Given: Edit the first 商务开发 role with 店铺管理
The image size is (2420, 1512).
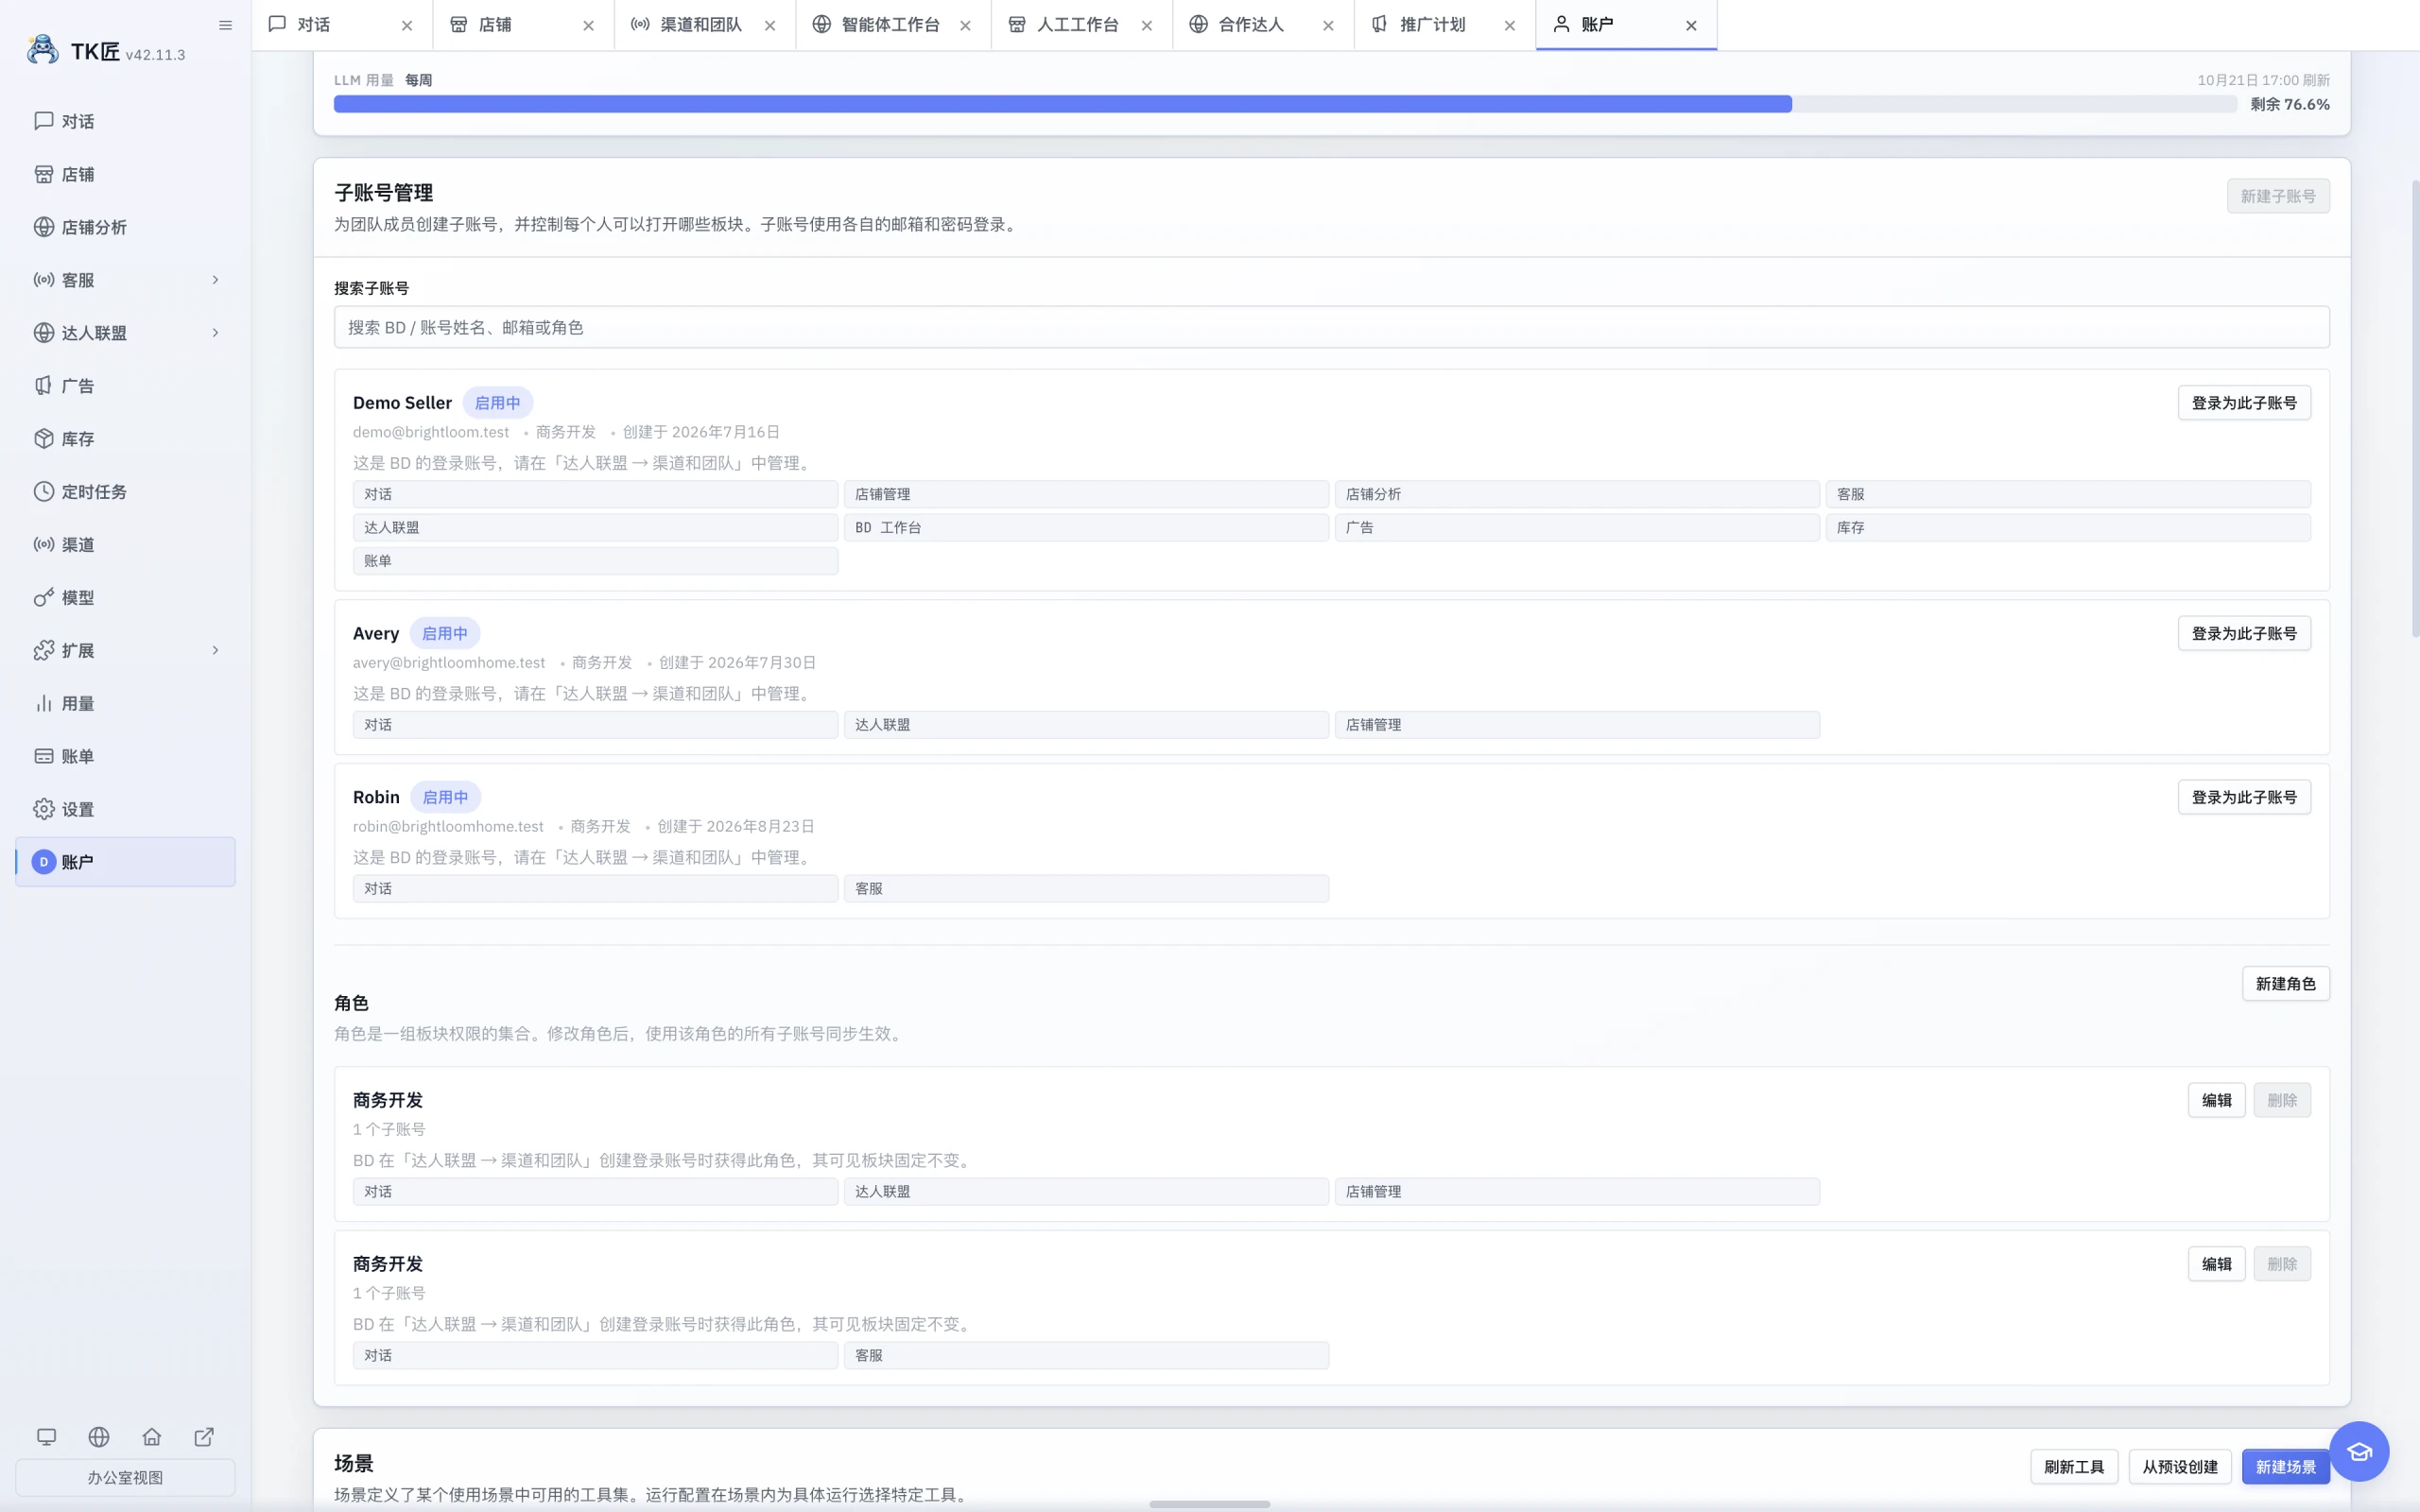Looking at the screenshot, I should 2216,1100.
